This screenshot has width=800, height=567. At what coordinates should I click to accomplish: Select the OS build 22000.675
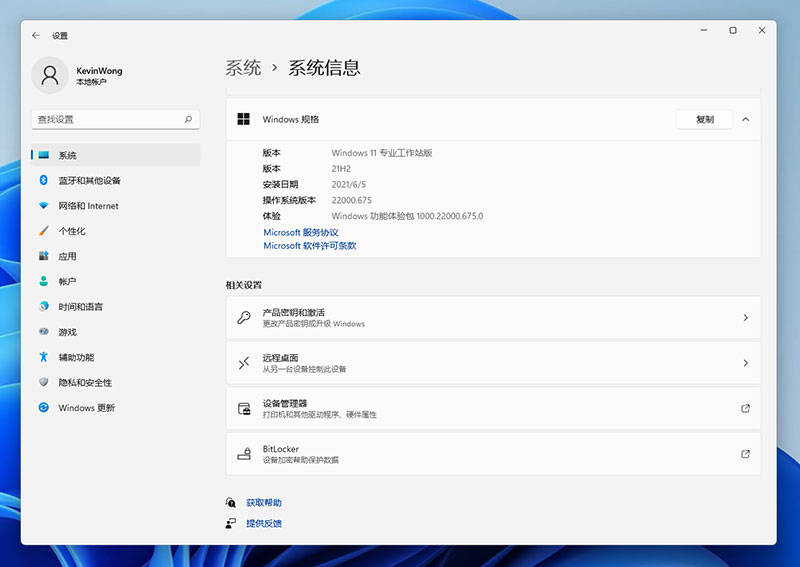pyautogui.click(x=352, y=200)
